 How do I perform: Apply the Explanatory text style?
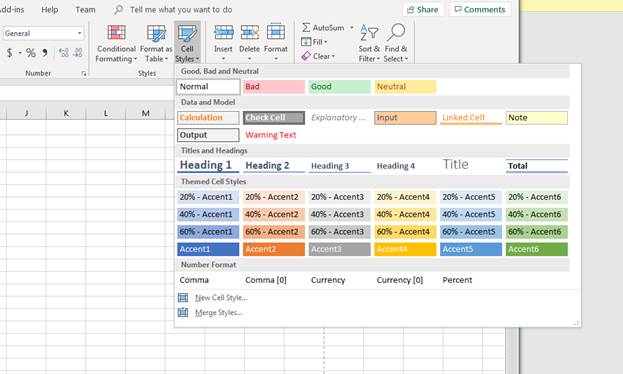[339, 118]
